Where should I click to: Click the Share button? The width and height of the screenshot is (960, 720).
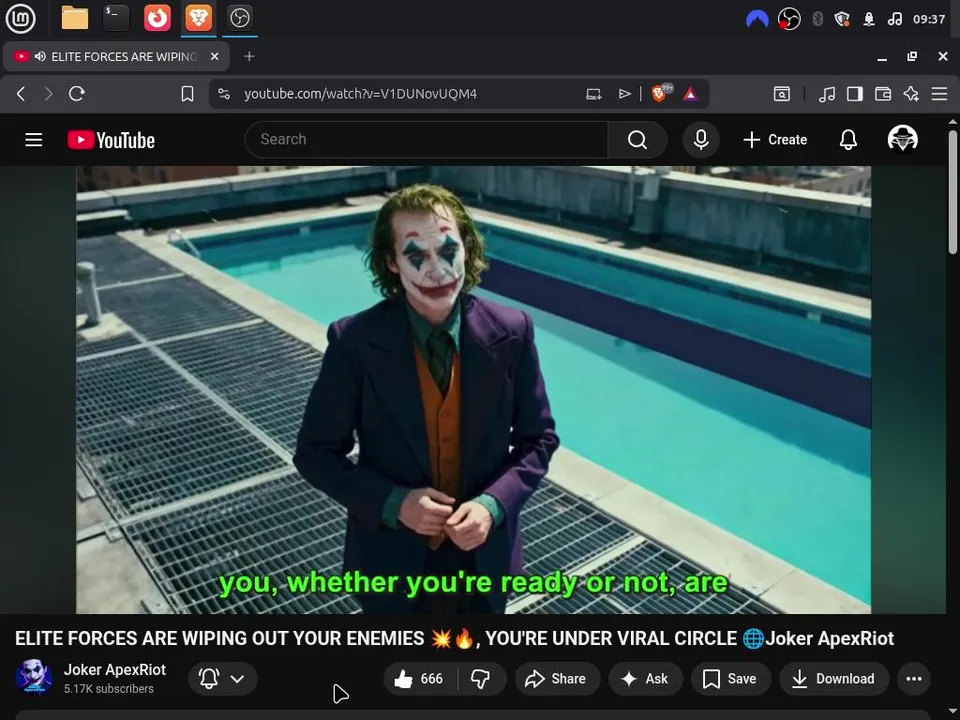[556, 678]
